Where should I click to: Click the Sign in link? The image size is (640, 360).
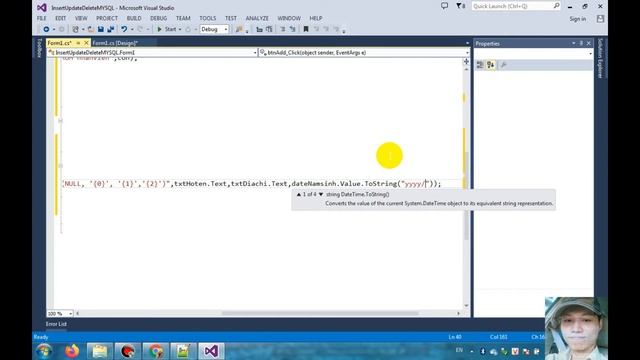pyautogui.click(x=578, y=19)
